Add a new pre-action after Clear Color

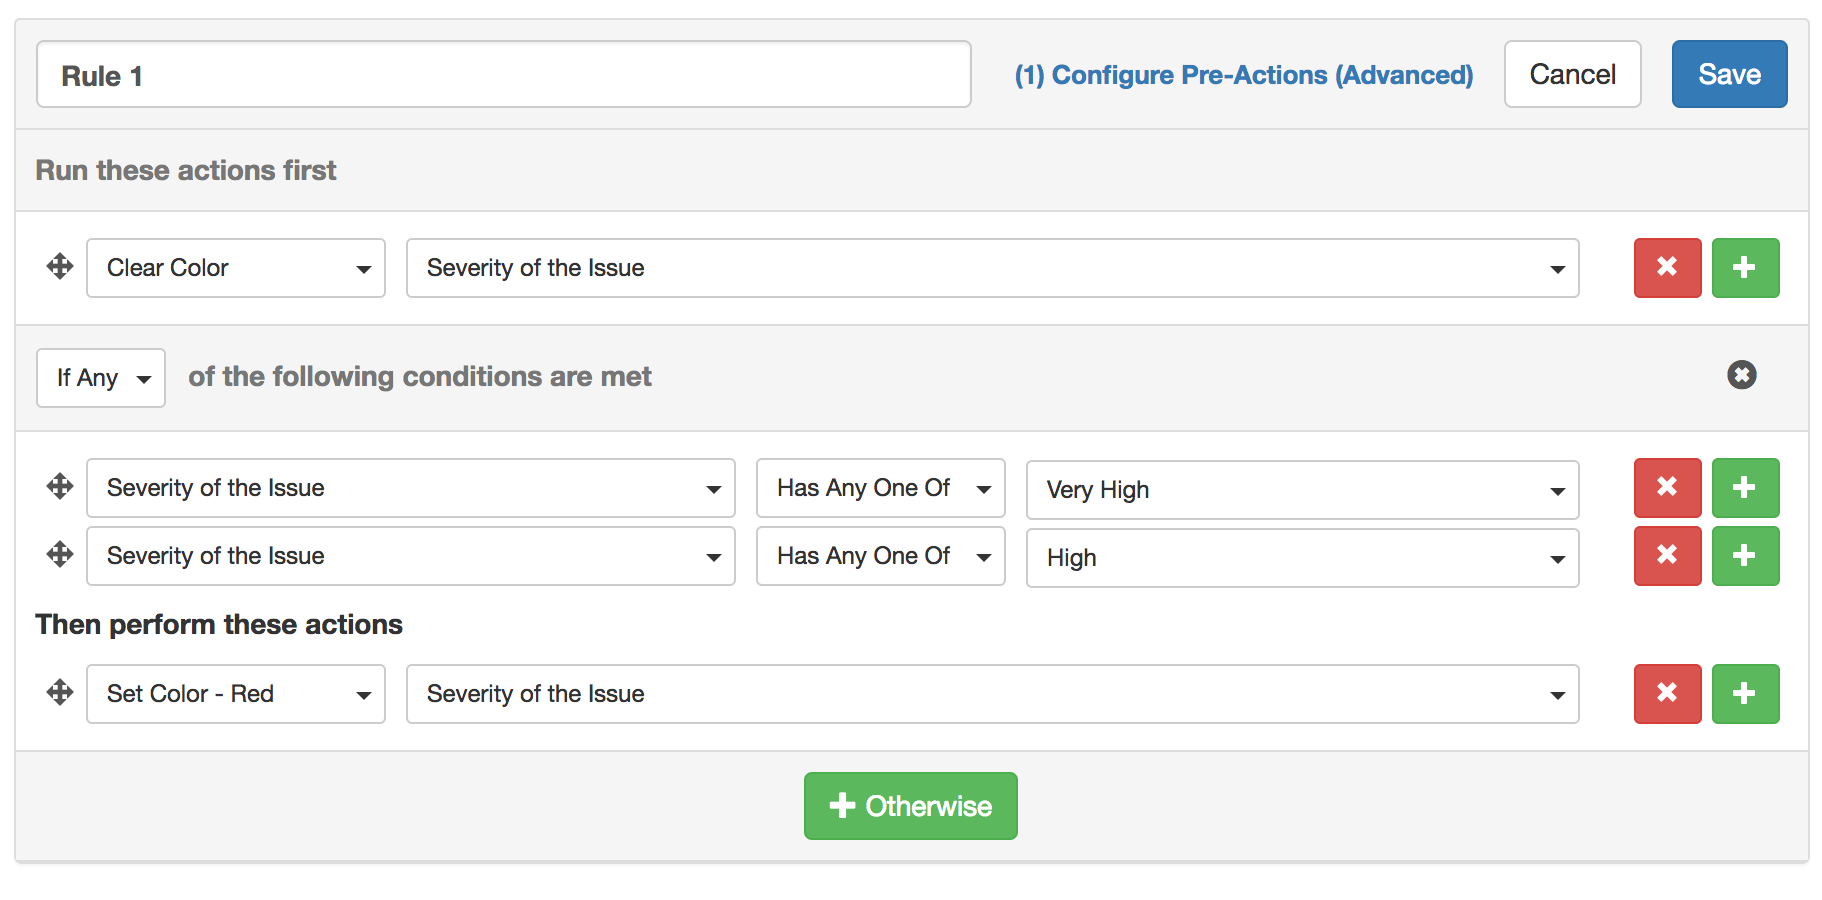(1745, 268)
